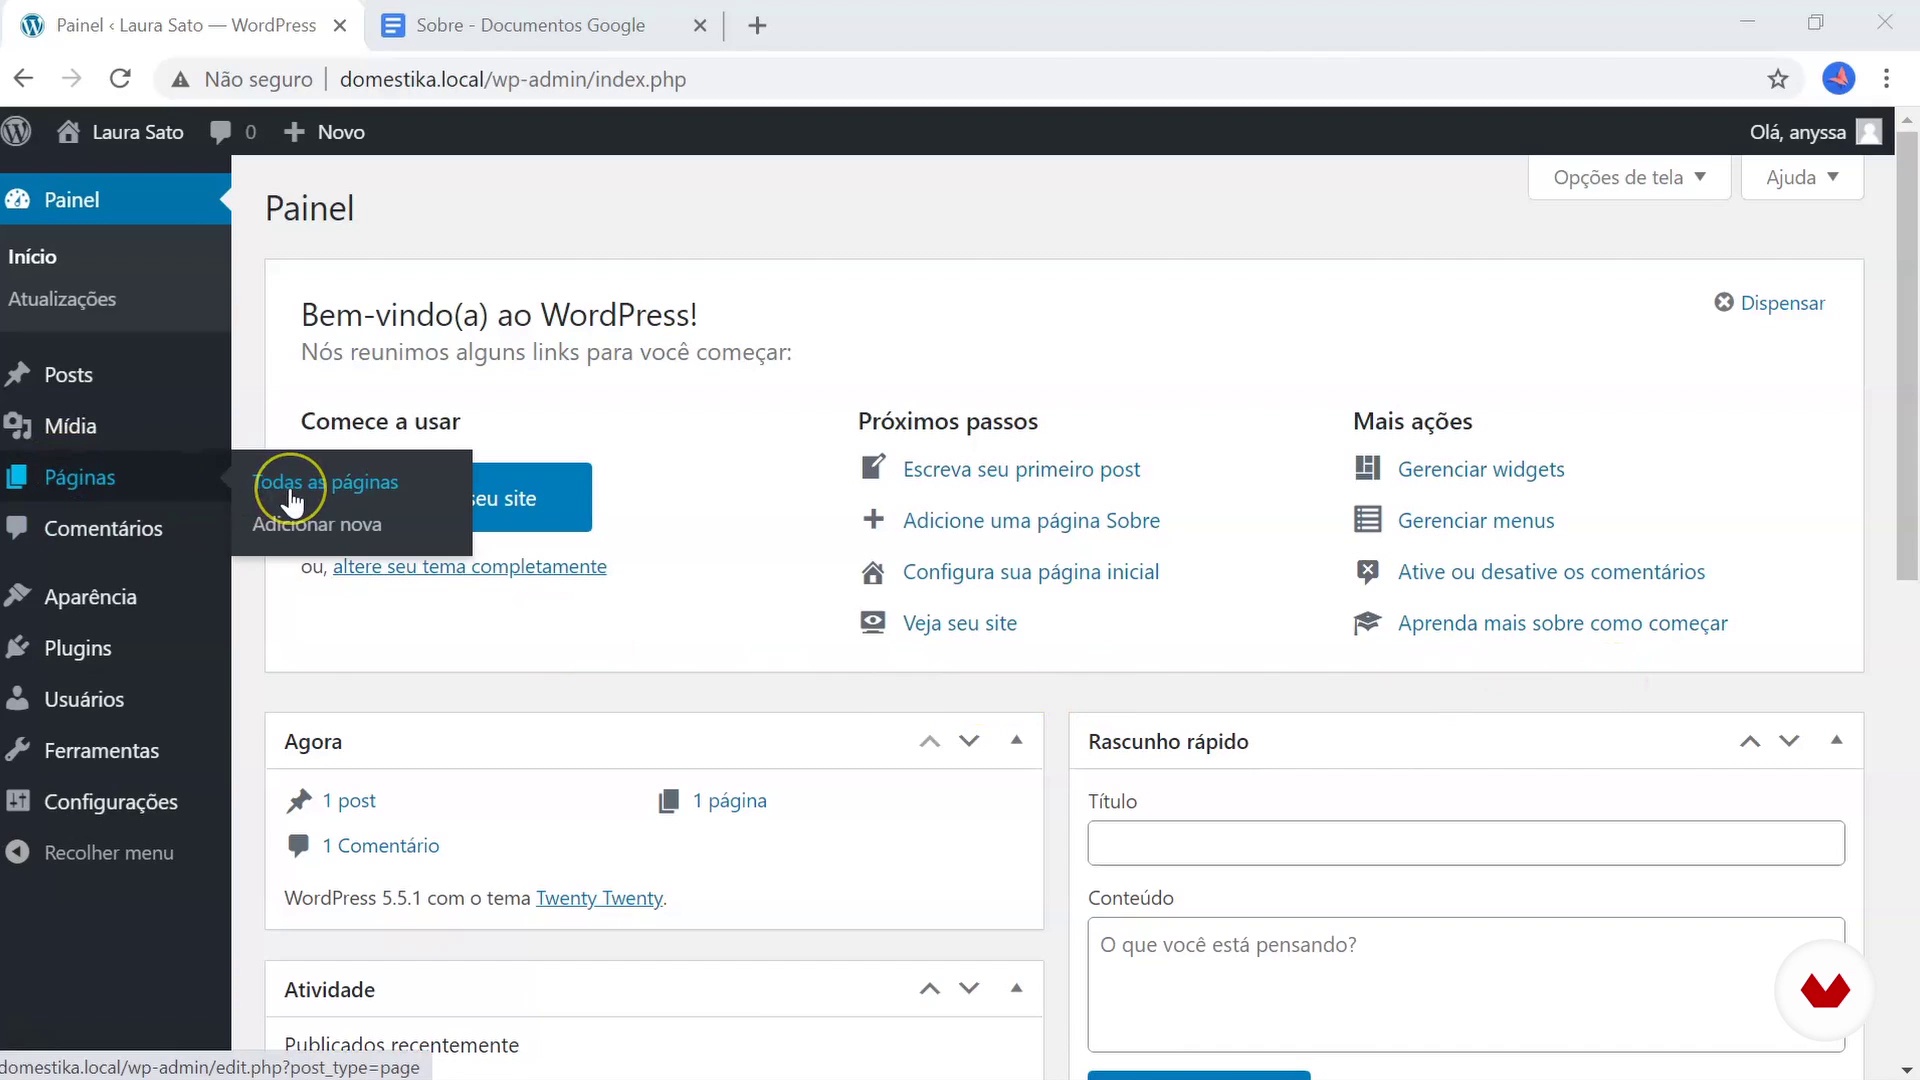Click the plus icon beside página Sobre
1920x1080 pixels.
click(x=873, y=519)
